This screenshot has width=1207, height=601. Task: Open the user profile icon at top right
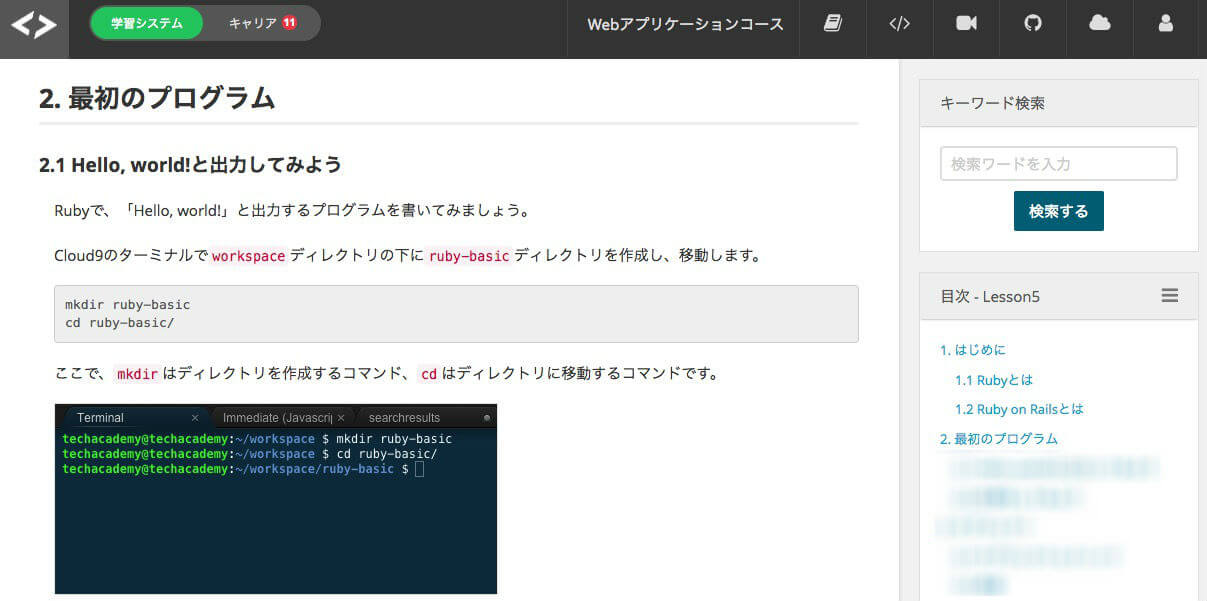1165,24
